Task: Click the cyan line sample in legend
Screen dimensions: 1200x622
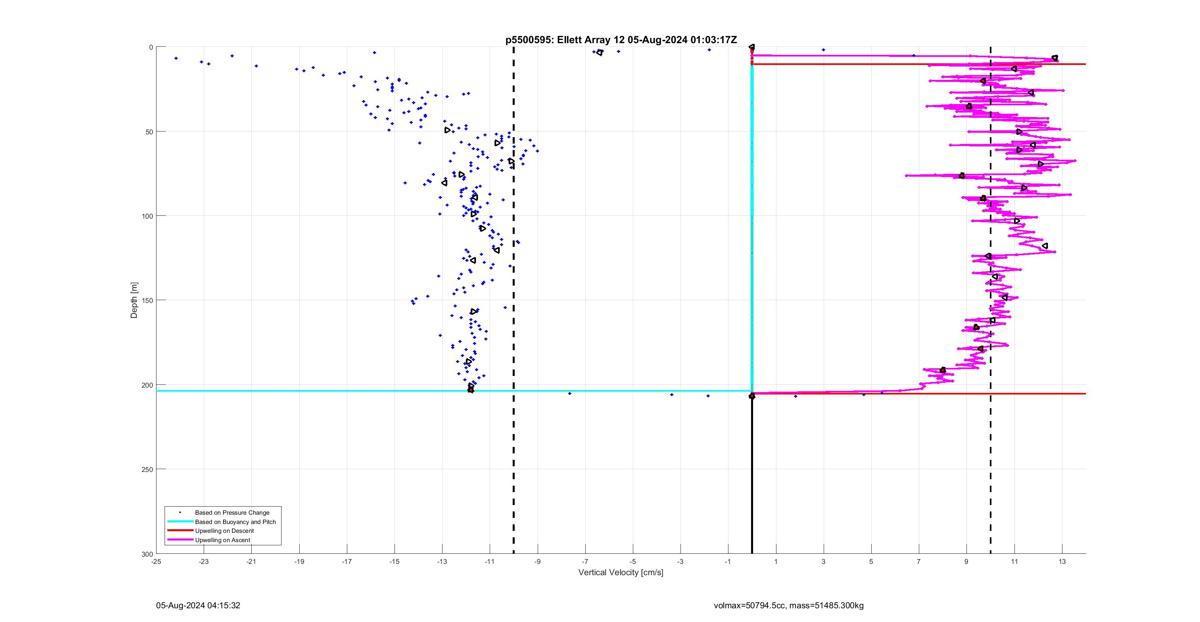Action: [x=180, y=522]
